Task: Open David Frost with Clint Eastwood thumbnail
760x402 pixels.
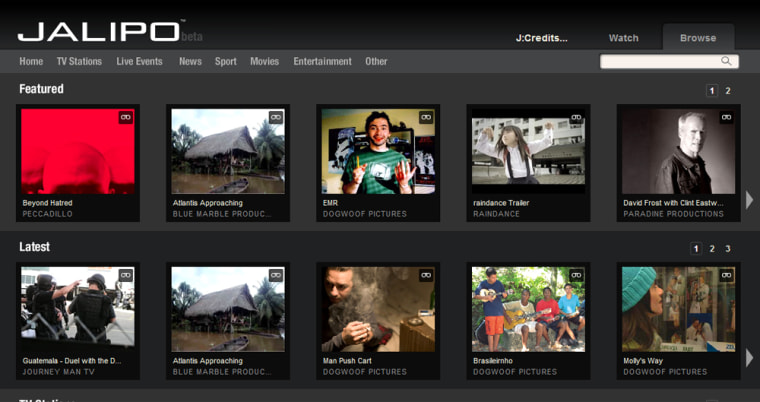Action: [x=679, y=151]
